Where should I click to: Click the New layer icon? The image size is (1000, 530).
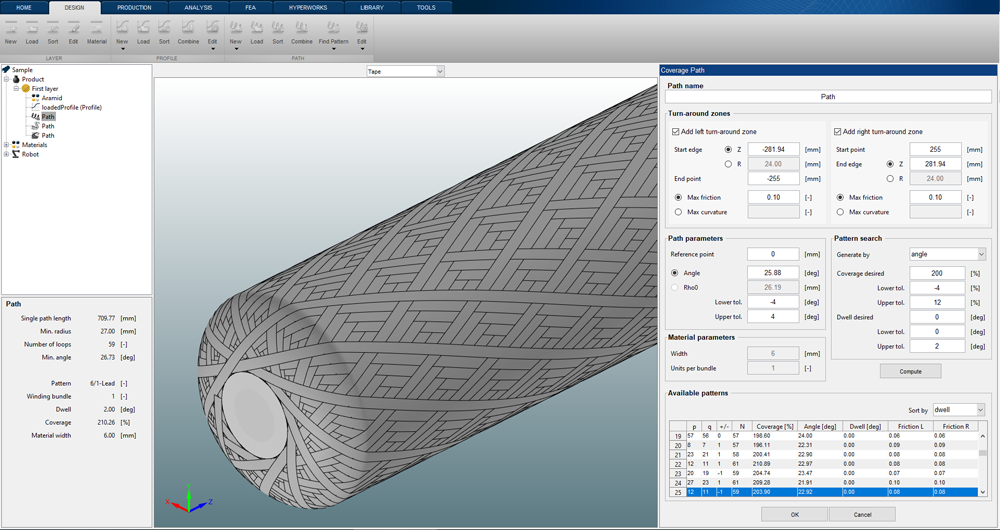click(x=10, y=29)
